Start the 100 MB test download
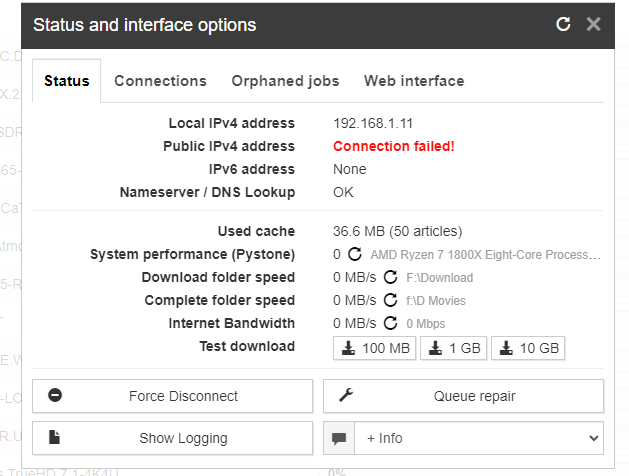Screen dimensions: 629x476 (375, 348)
